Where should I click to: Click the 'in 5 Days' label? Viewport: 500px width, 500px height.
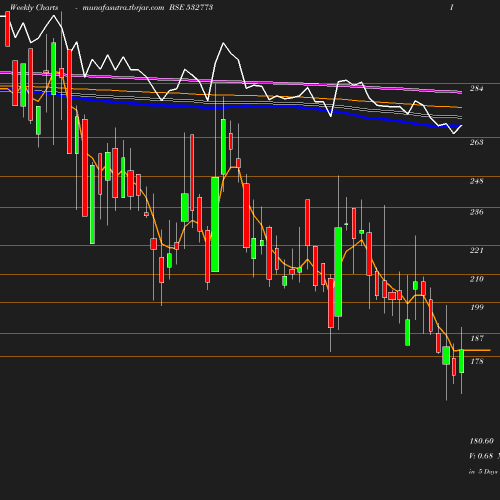coord(483,472)
